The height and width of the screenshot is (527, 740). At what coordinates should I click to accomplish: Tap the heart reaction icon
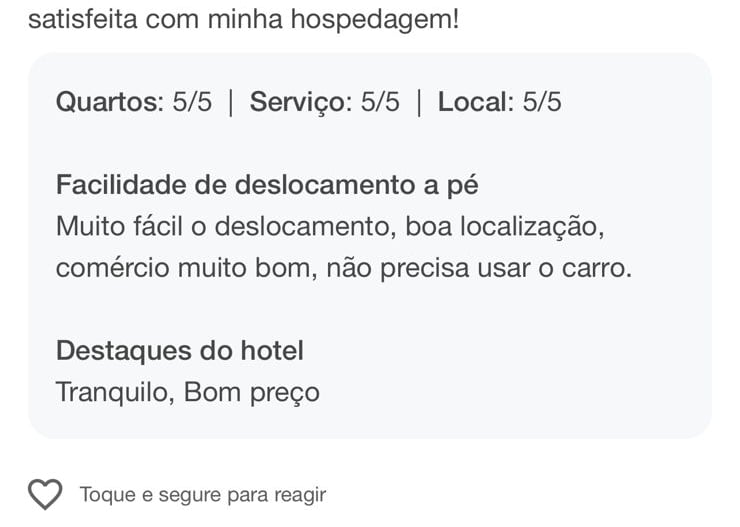click(45, 494)
